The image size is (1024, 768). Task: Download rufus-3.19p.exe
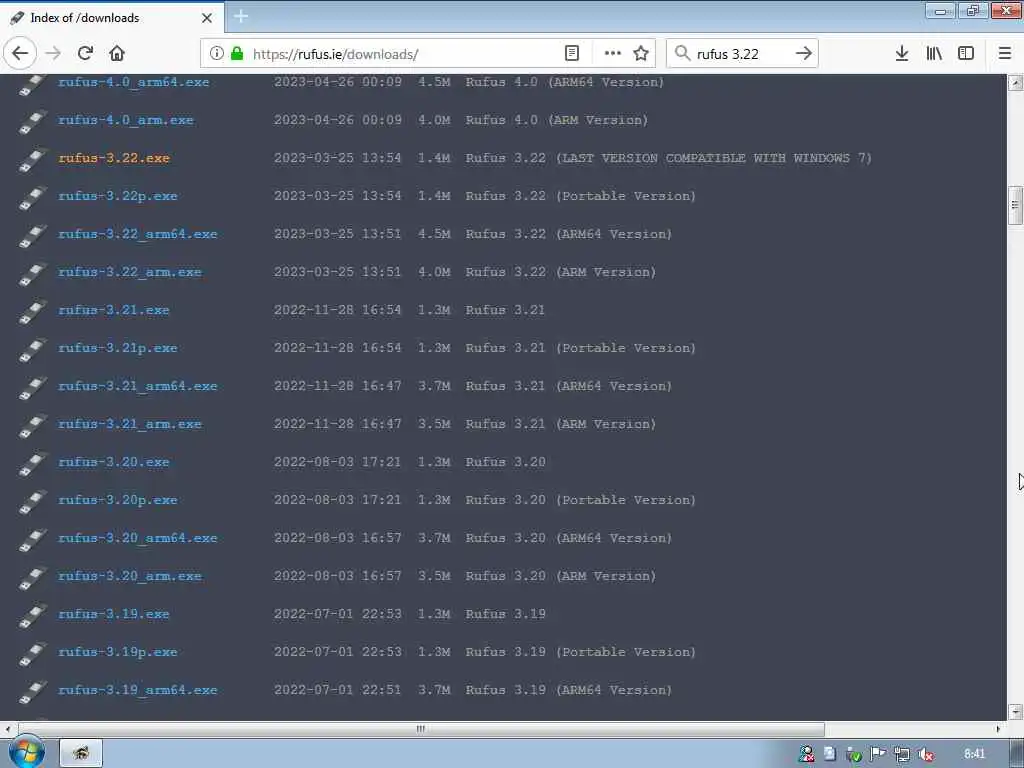tap(118, 652)
